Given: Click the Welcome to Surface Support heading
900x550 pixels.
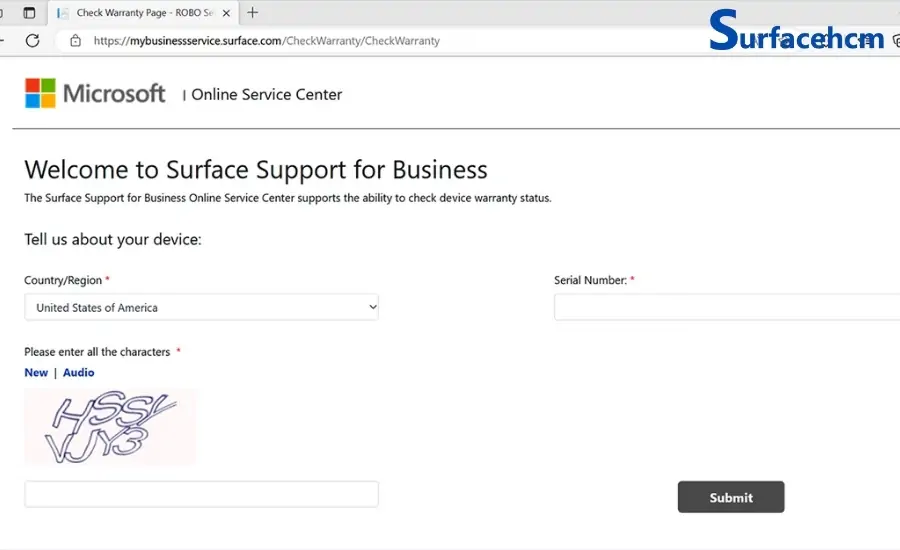Looking at the screenshot, I should point(256,170).
